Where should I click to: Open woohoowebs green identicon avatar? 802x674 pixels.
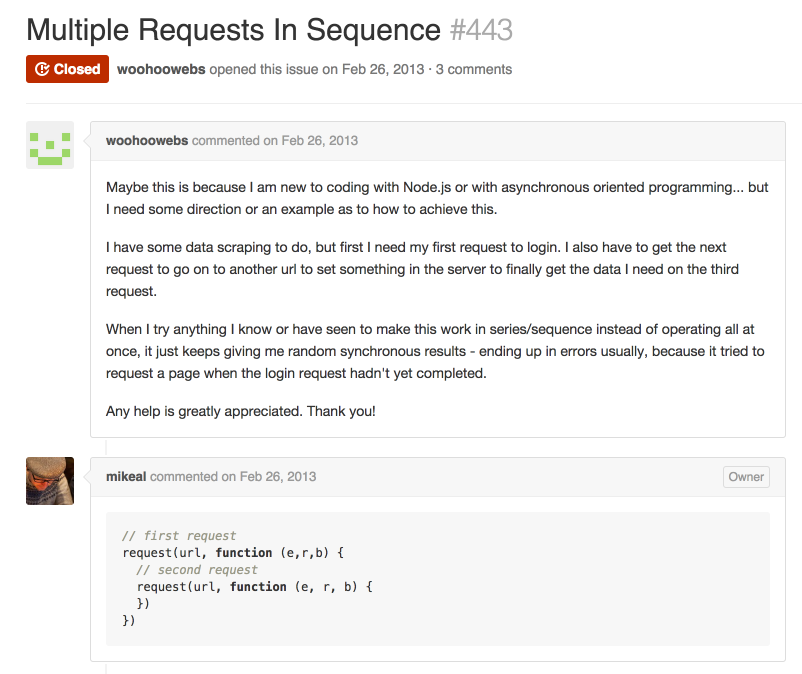pos(50,145)
